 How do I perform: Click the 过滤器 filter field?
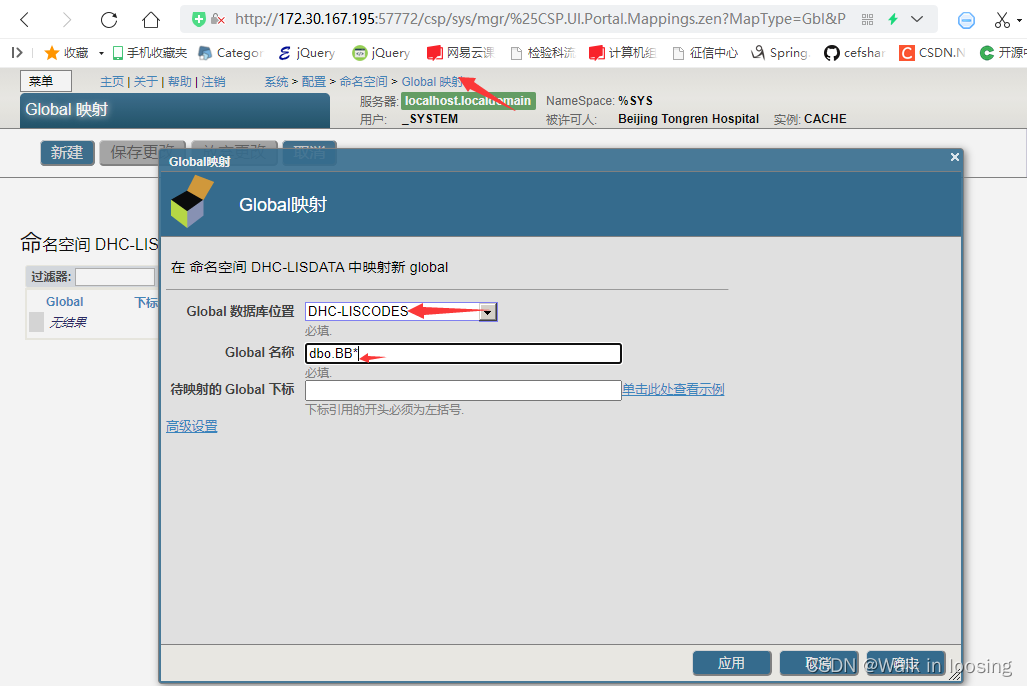(x=115, y=276)
